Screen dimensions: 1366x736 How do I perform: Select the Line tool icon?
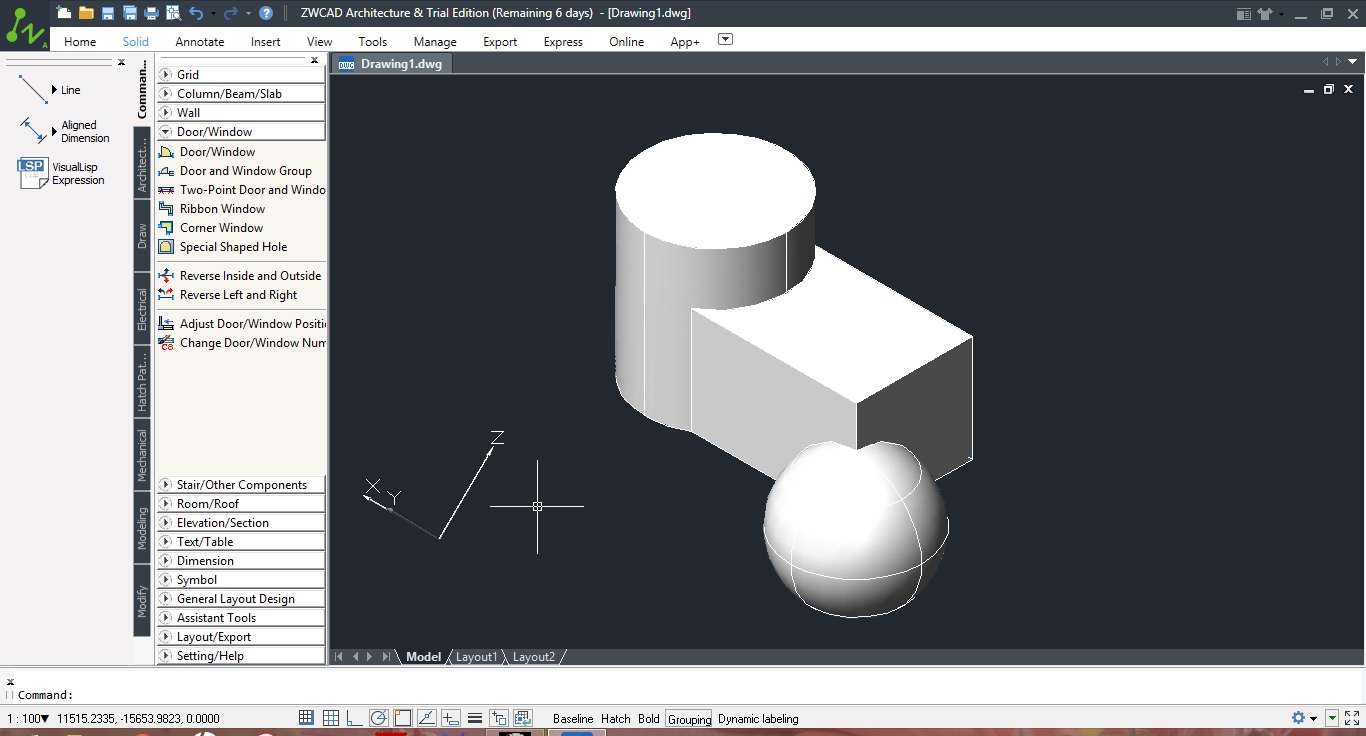pyautogui.click(x=33, y=90)
